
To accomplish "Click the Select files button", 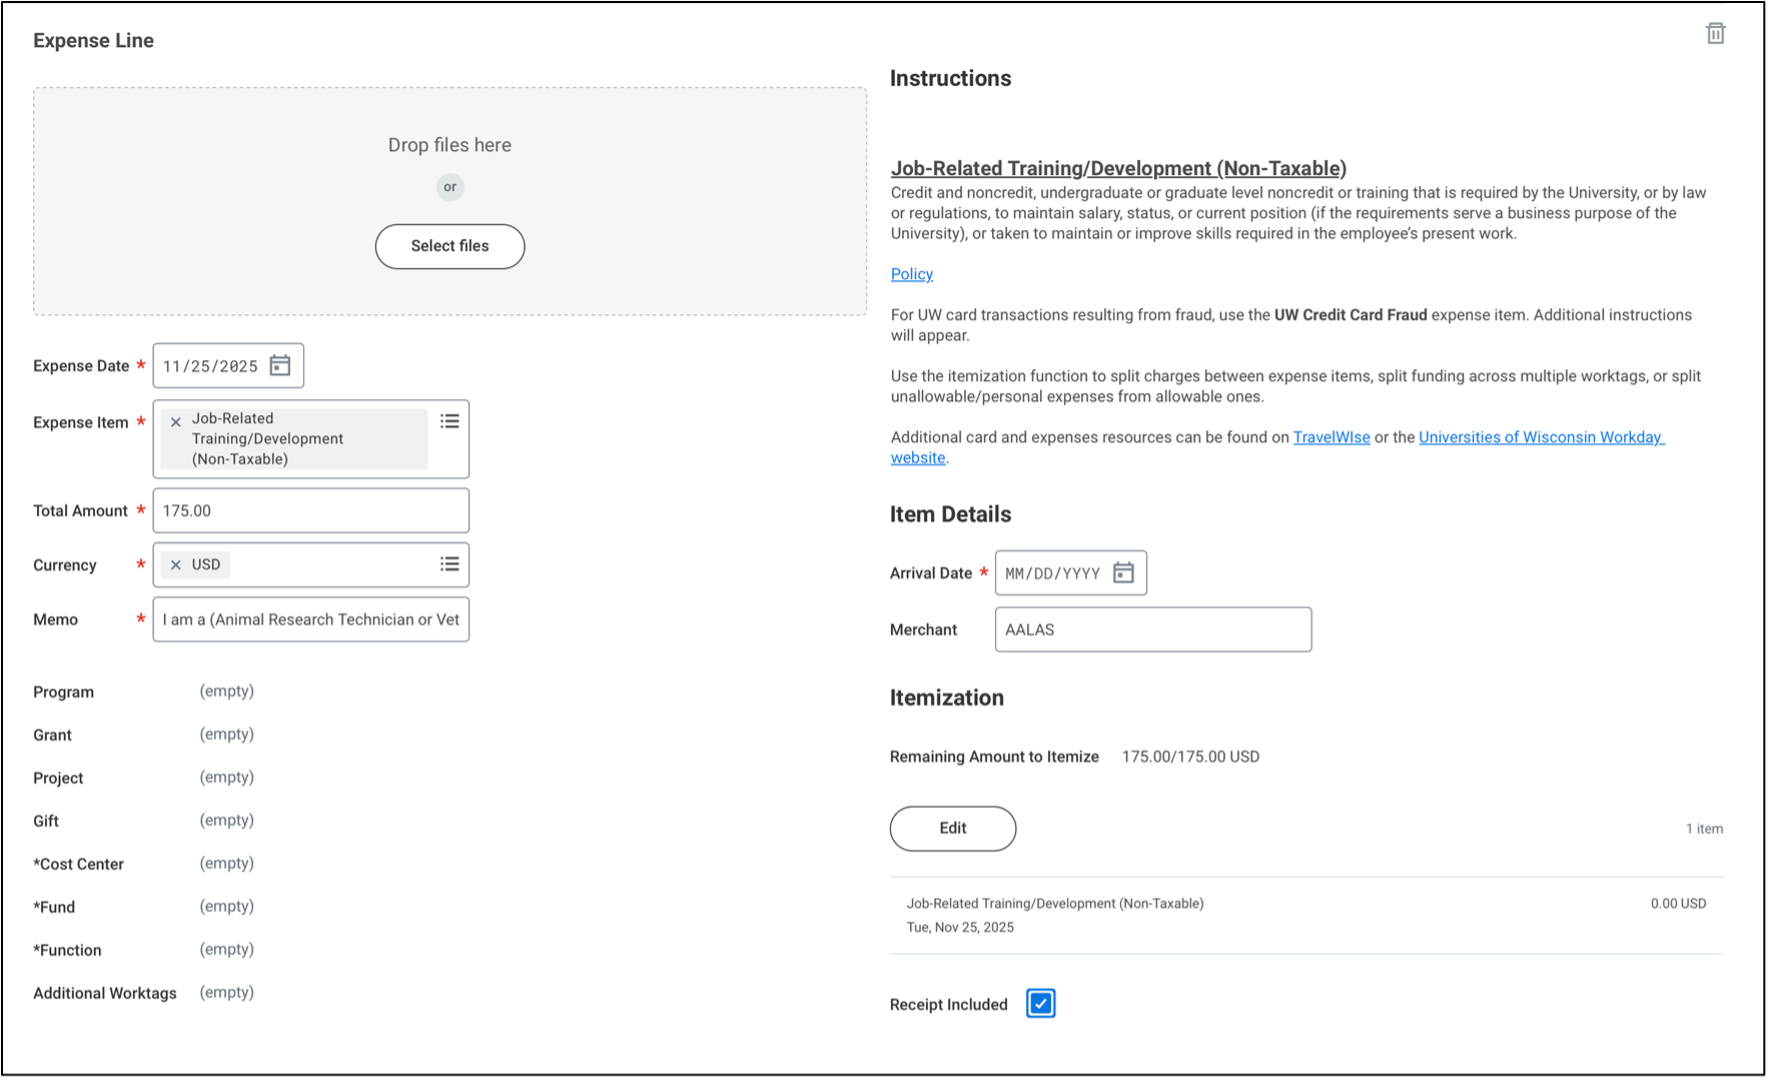I will pos(450,246).
